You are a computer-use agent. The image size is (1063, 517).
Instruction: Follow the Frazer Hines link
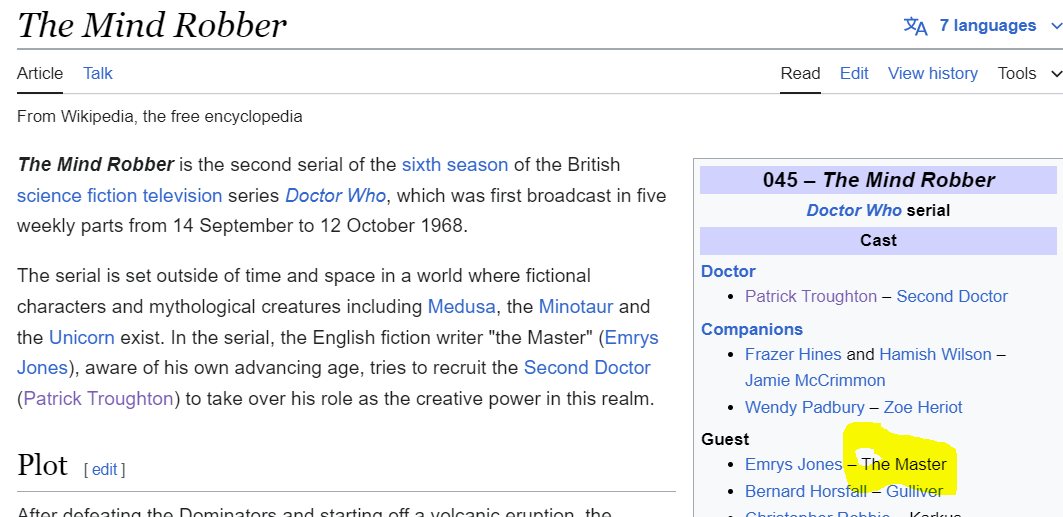pos(793,354)
